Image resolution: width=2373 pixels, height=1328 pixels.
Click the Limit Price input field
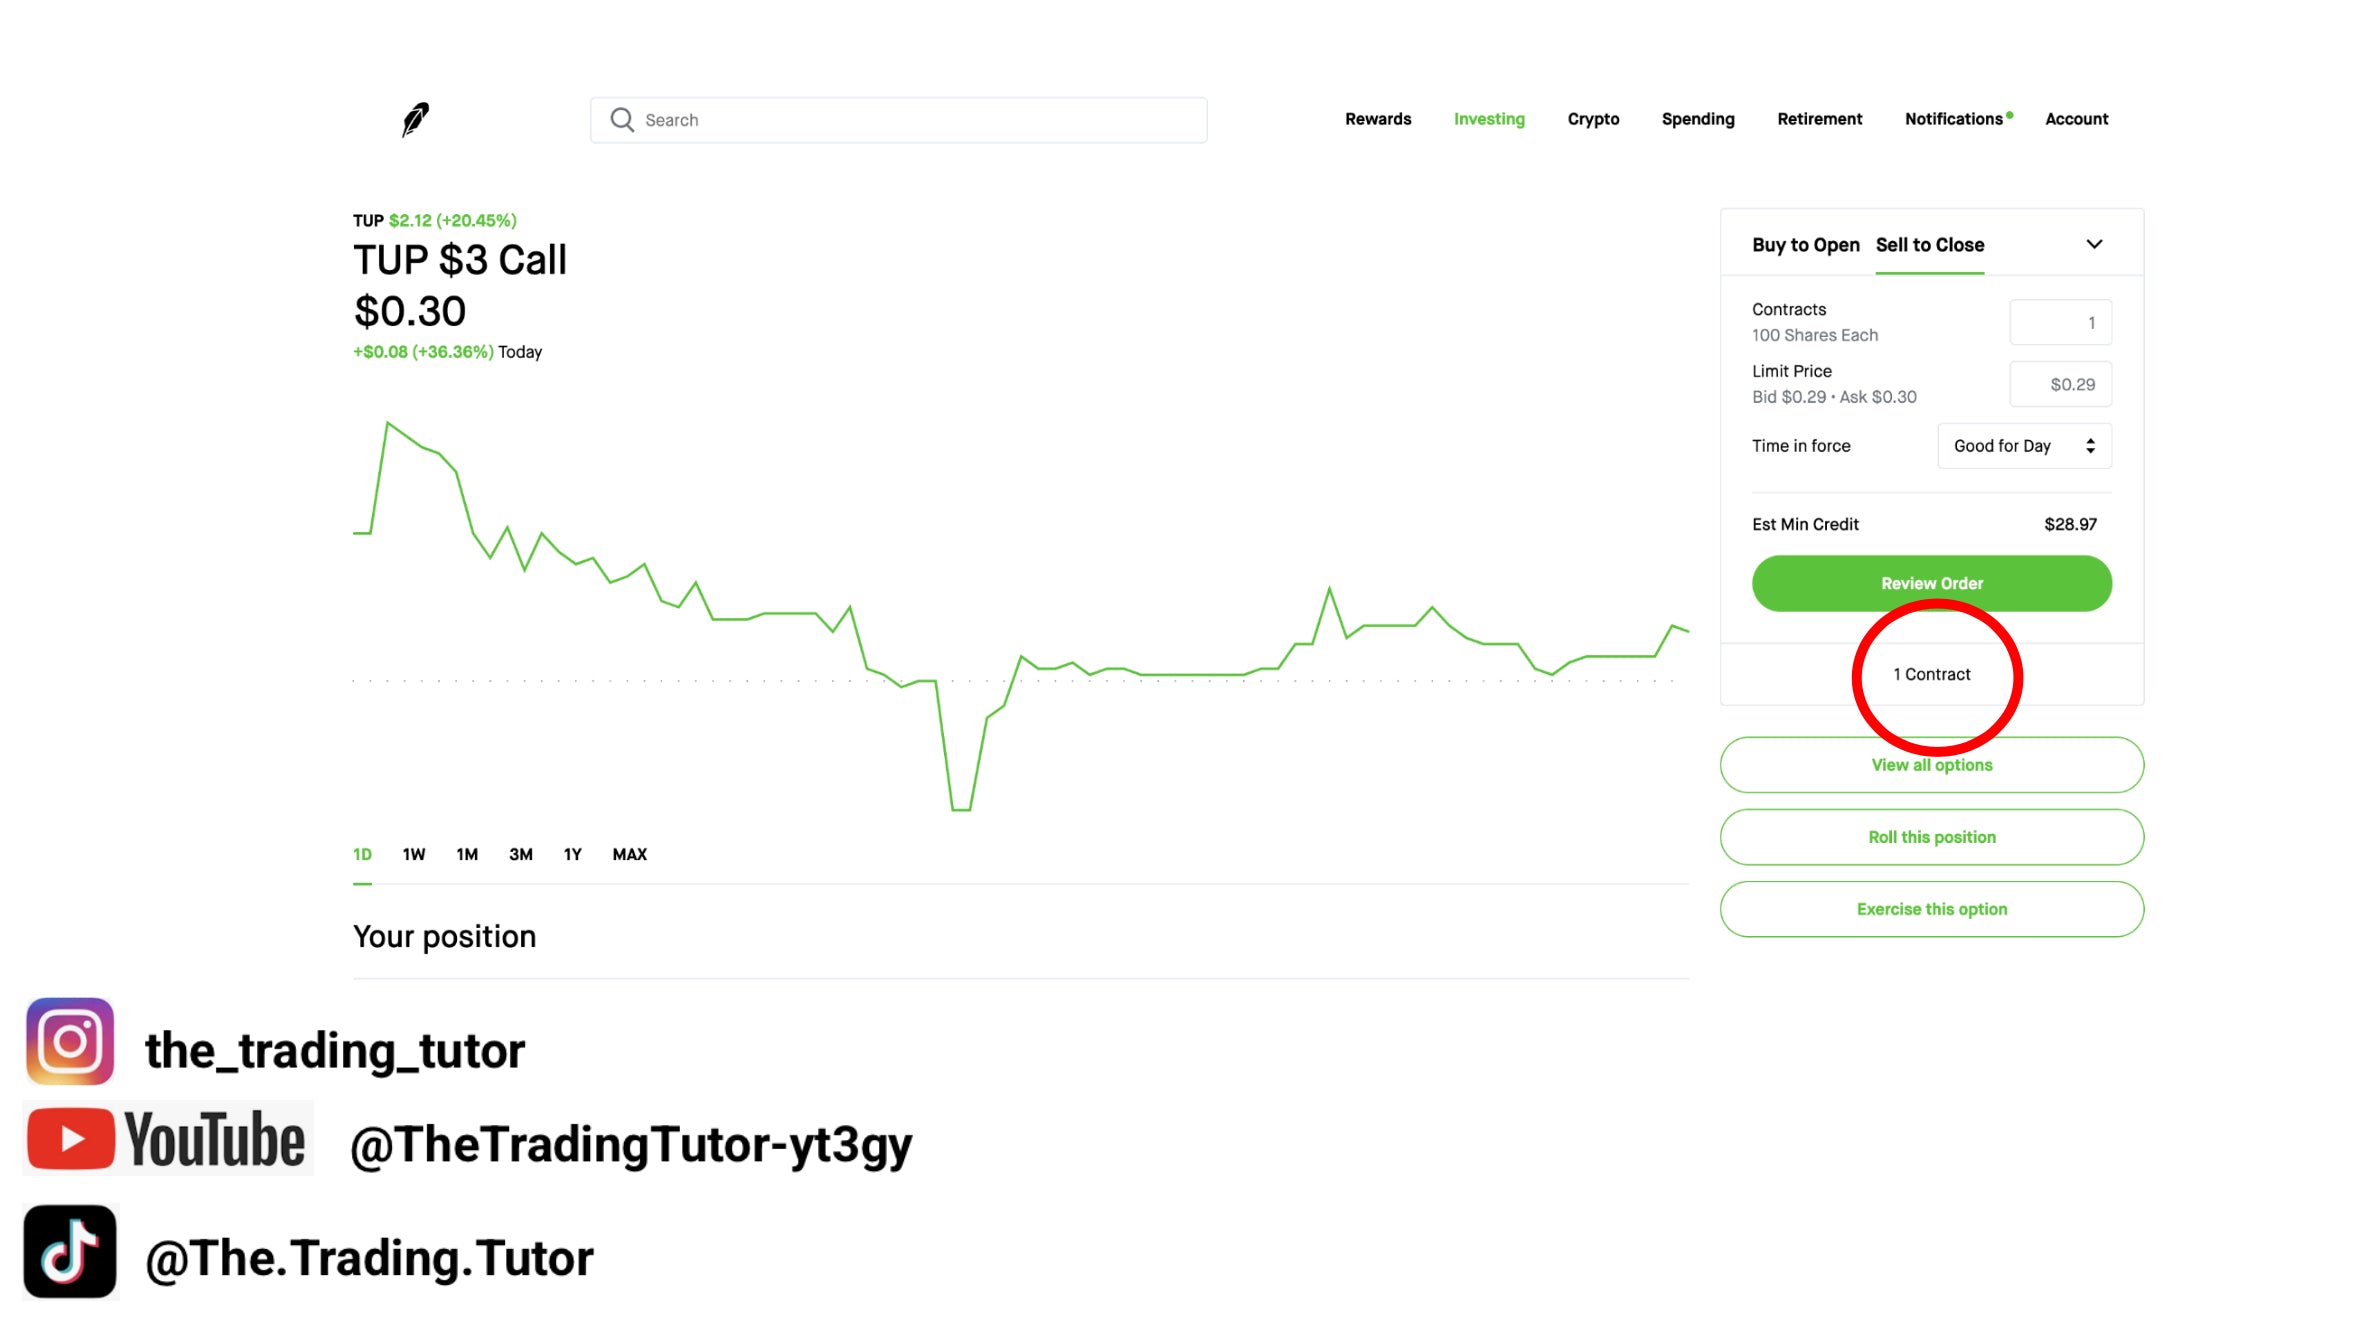click(2060, 384)
